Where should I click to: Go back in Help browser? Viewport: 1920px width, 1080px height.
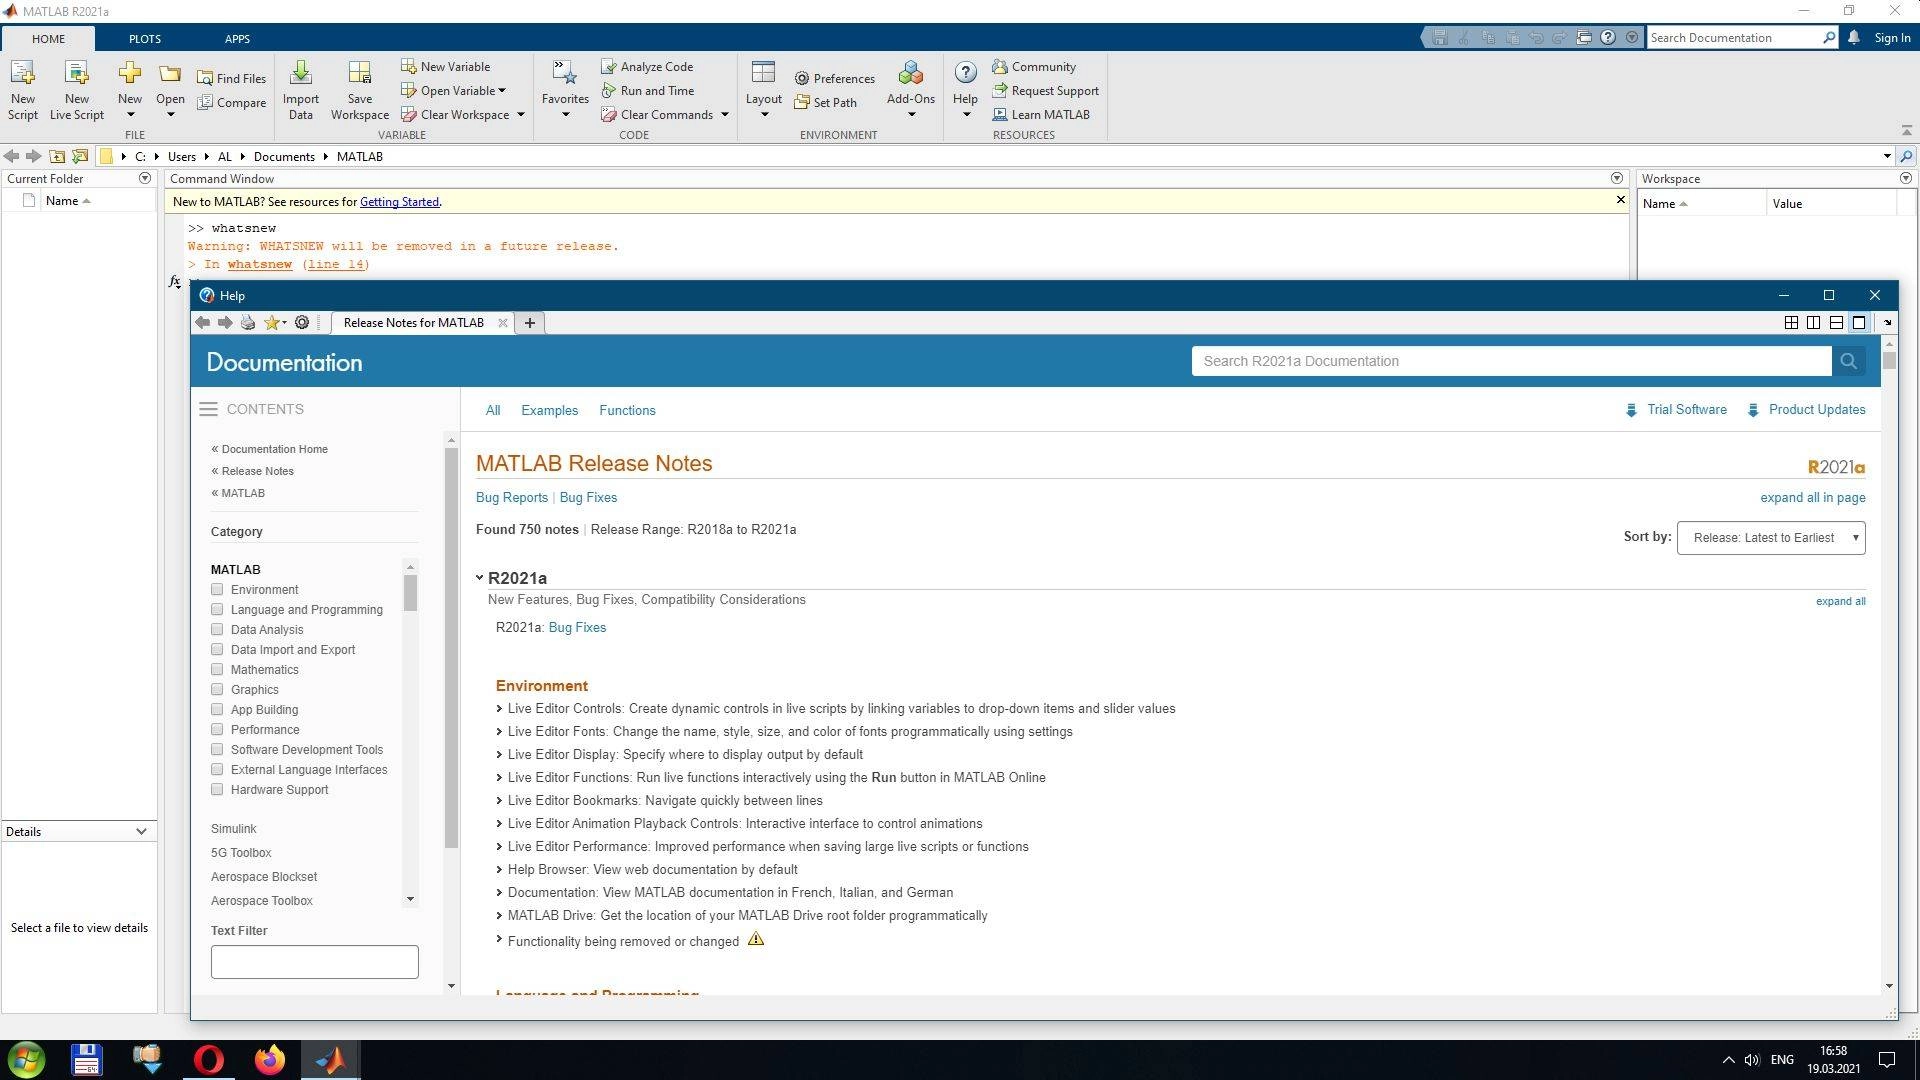click(x=202, y=322)
